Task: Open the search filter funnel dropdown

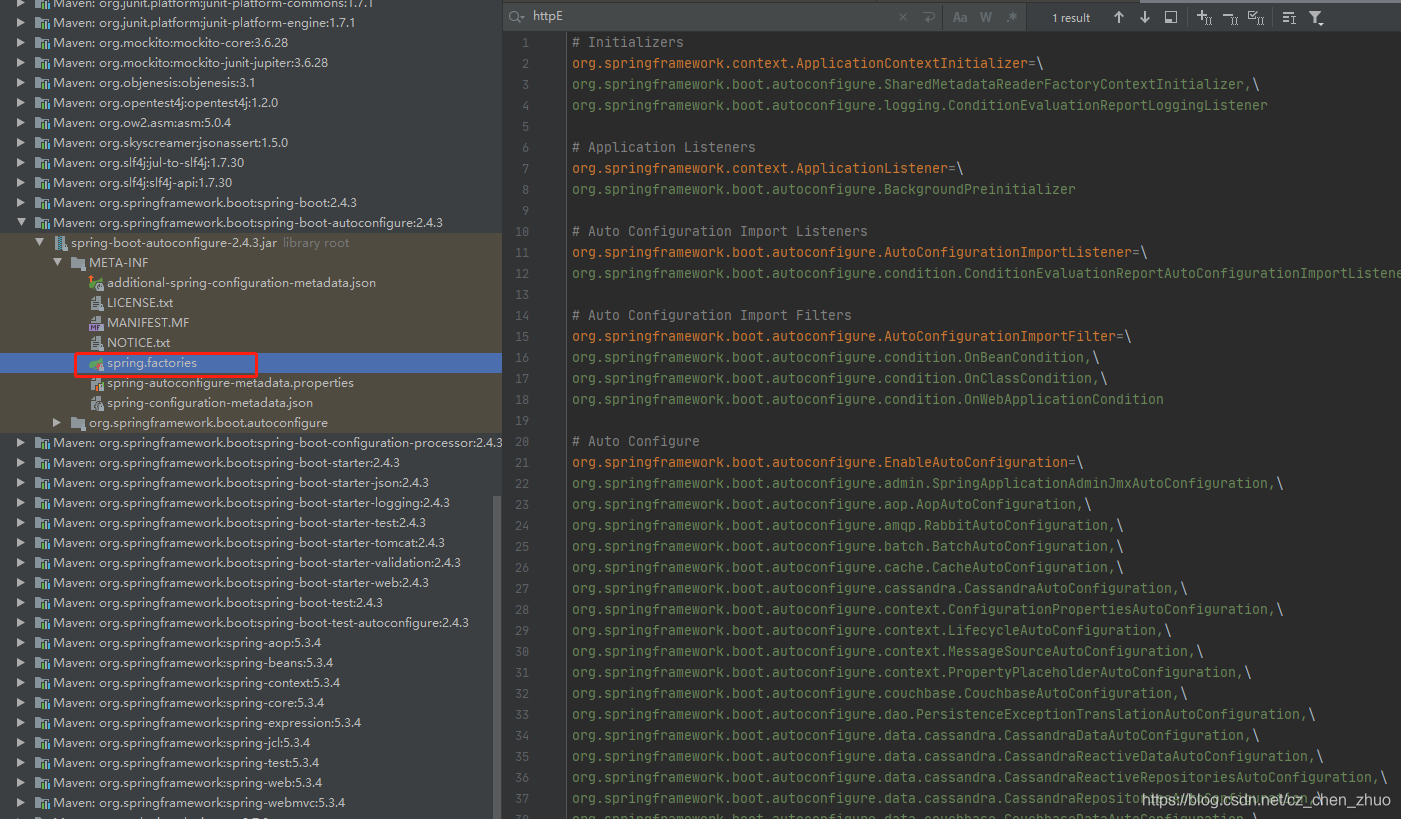Action: tap(1316, 17)
